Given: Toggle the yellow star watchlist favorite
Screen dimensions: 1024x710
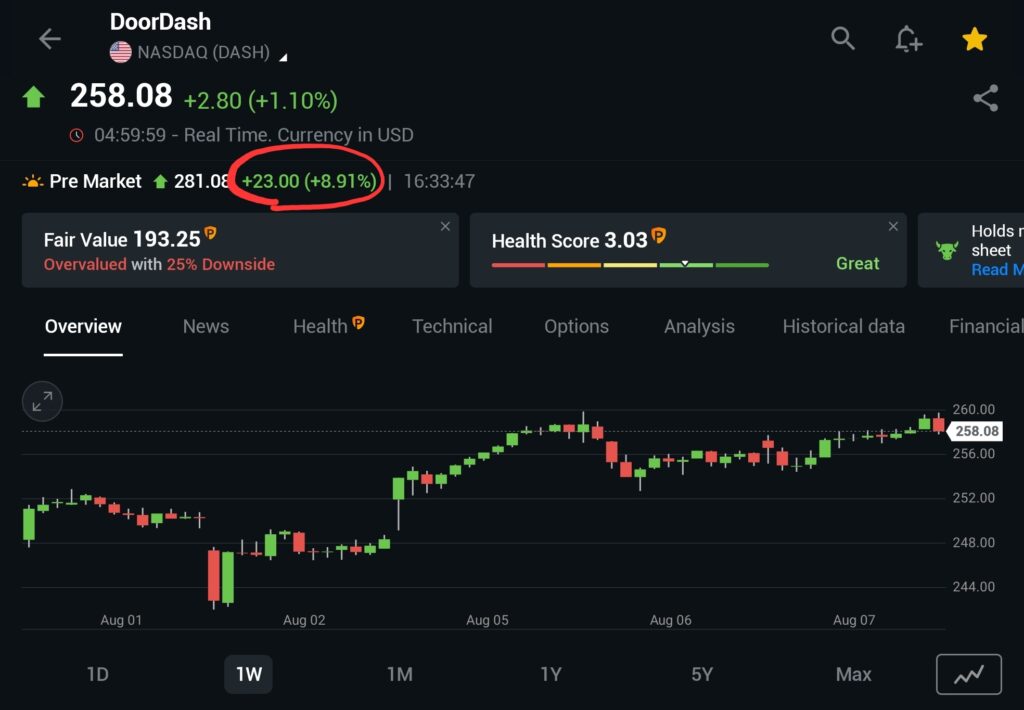Looking at the screenshot, I should (x=974, y=39).
